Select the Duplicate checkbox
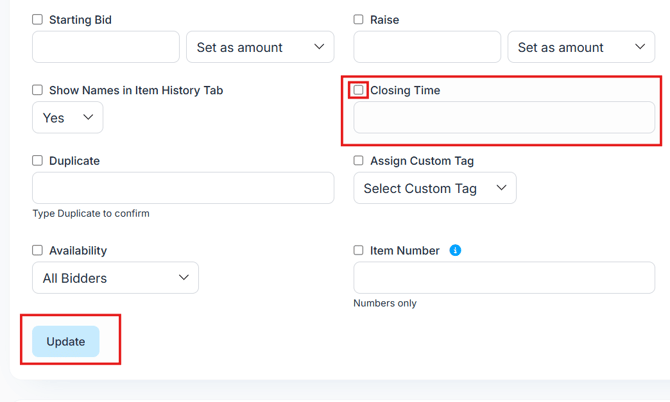Image resolution: width=670 pixels, height=402 pixels. click(x=38, y=160)
